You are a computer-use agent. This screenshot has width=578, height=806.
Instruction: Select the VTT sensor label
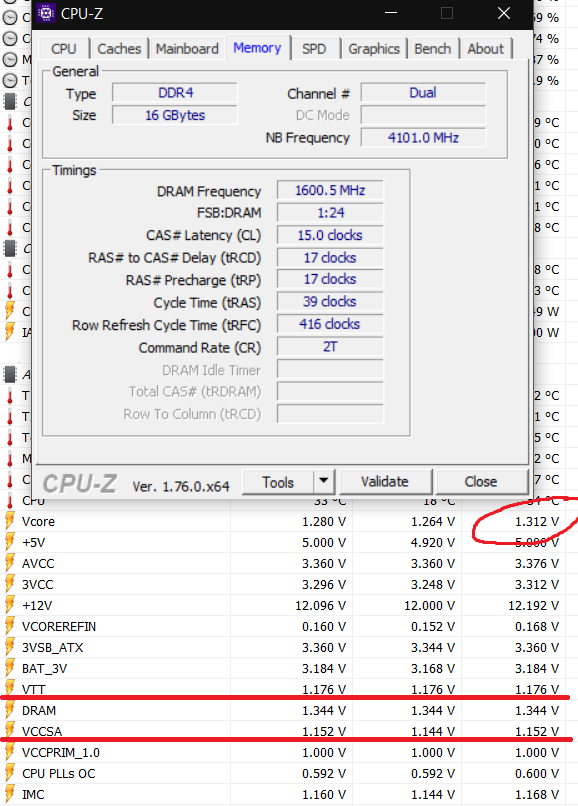point(33,689)
